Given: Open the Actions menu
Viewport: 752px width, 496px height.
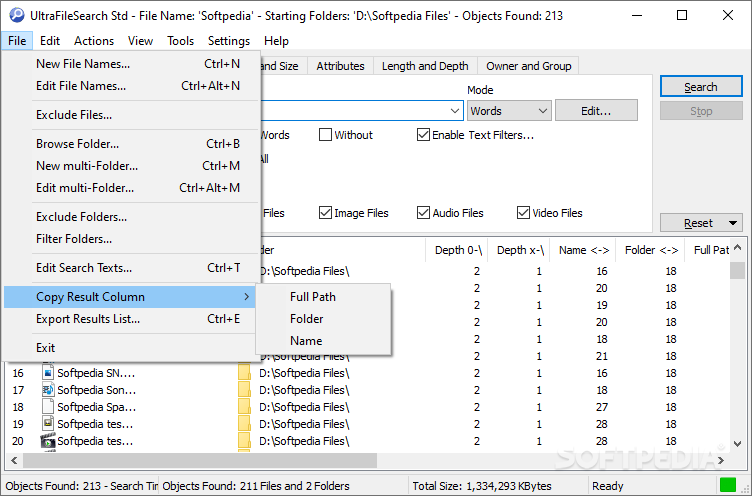Looking at the screenshot, I should [x=94, y=41].
